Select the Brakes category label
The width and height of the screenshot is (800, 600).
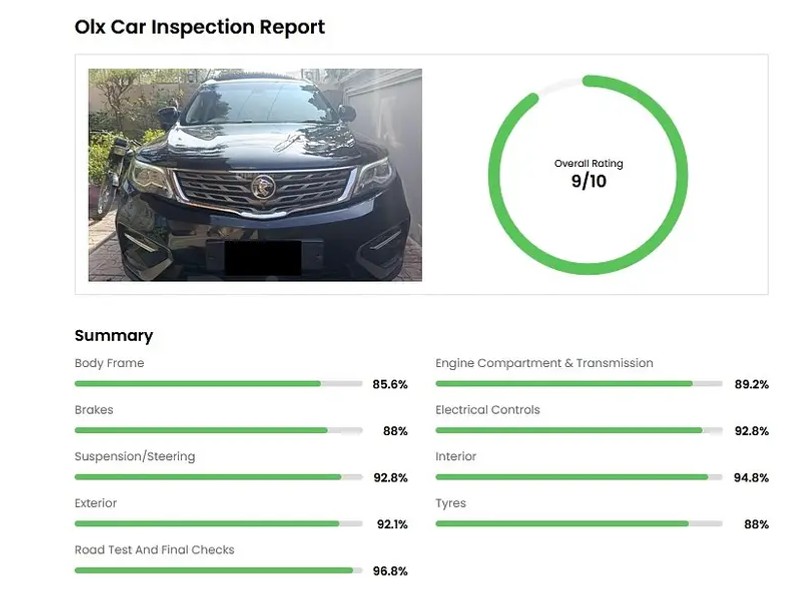point(94,410)
